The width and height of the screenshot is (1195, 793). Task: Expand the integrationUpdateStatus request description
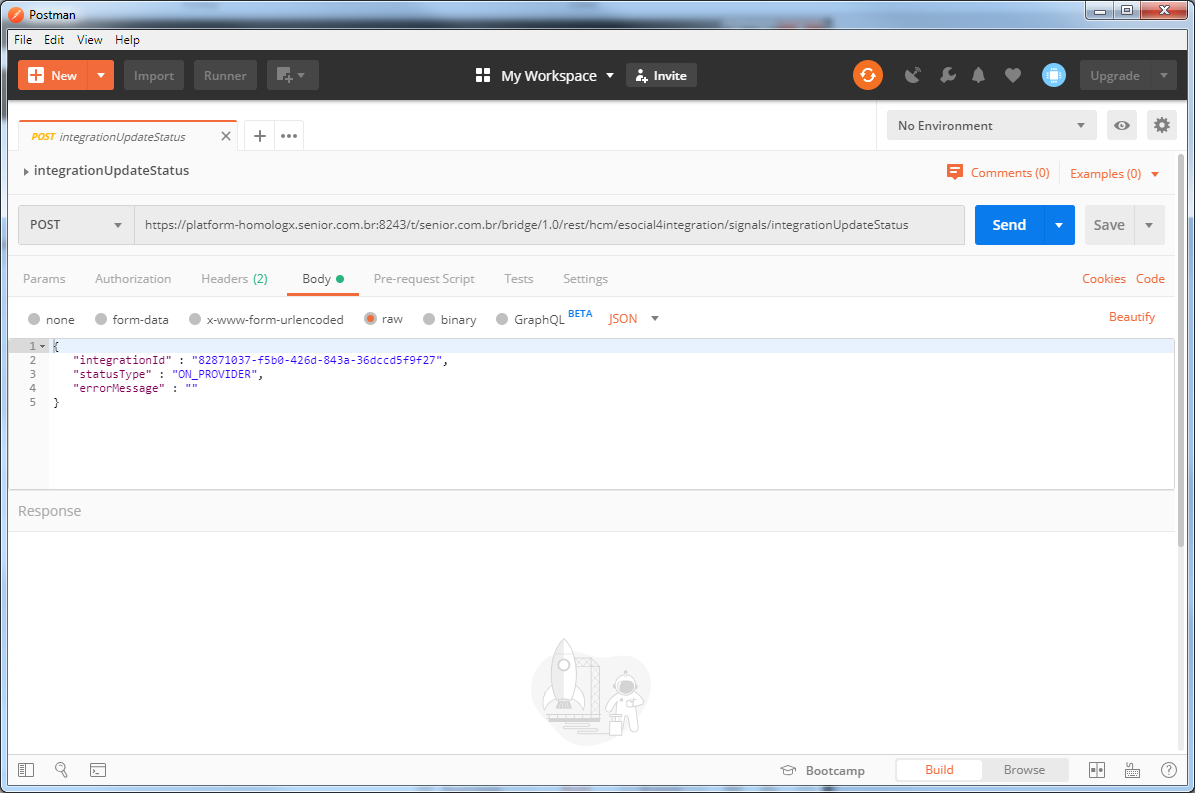(x=26, y=171)
